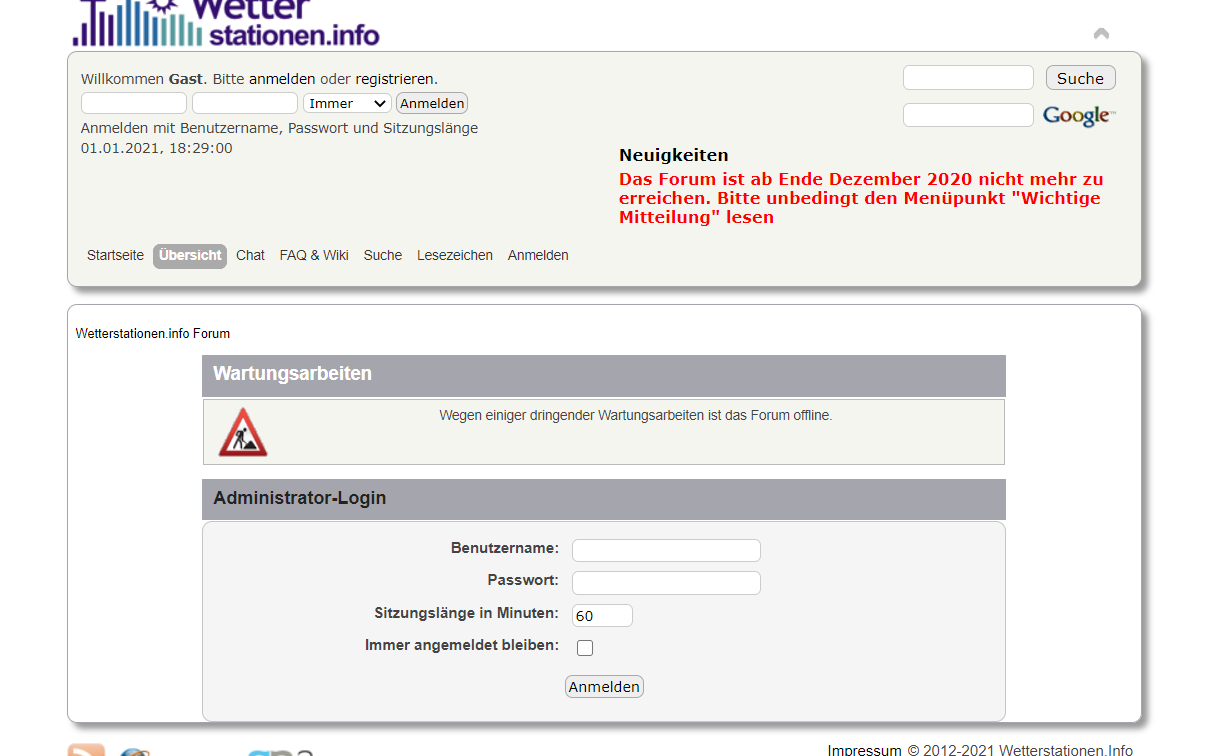Click the construction warning sign icon
The height and width of the screenshot is (756, 1211).
tap(243, 432)
